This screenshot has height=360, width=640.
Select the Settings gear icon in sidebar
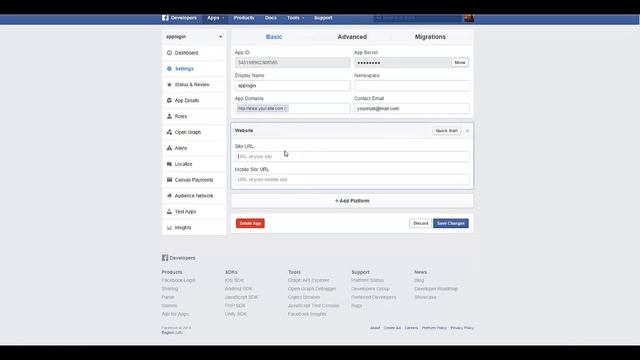(169, 69)
